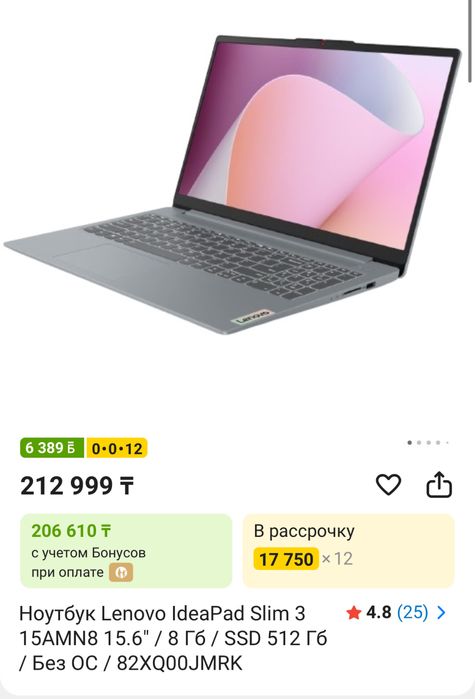Select the last small carousel dot
Screen dimensions: 475x699
click(447, 443)
